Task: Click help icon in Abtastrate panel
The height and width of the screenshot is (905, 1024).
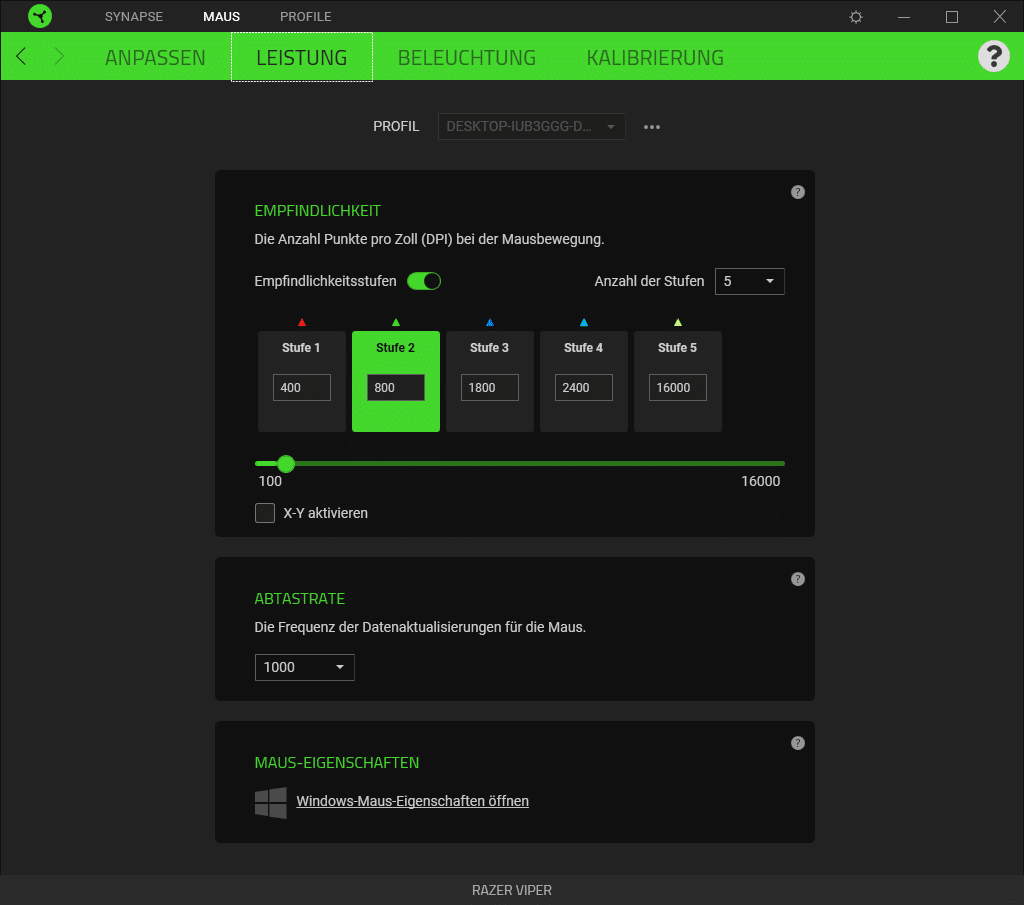Action: (x=797, y=579)
